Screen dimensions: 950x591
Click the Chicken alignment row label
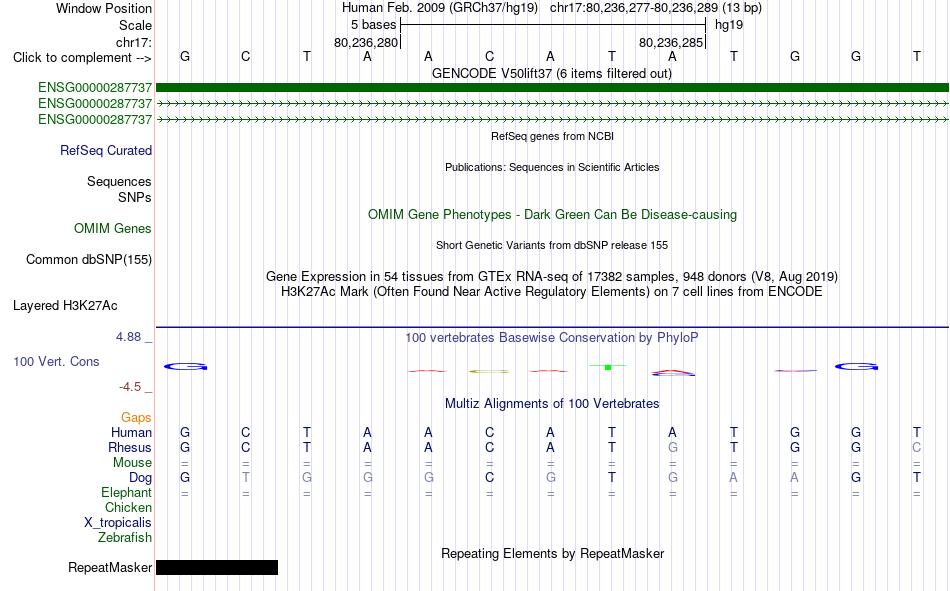coord(128,508)
